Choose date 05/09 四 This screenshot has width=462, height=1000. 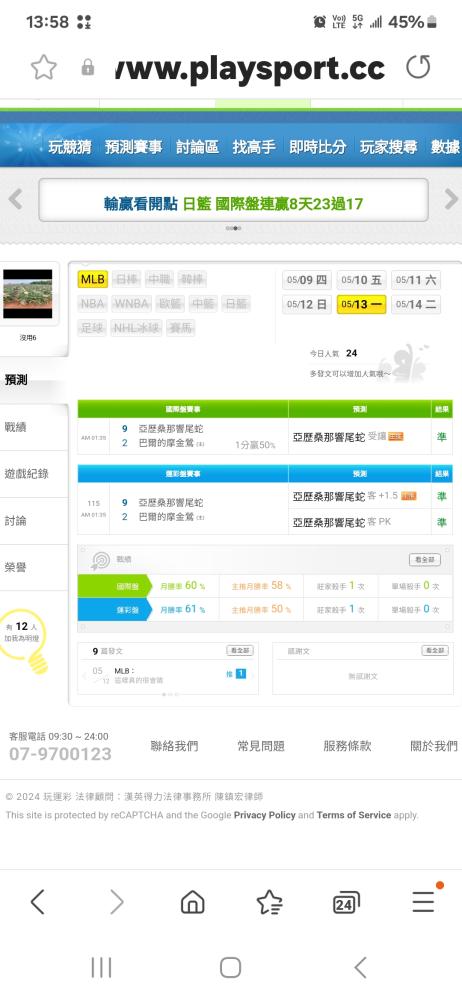307,280
